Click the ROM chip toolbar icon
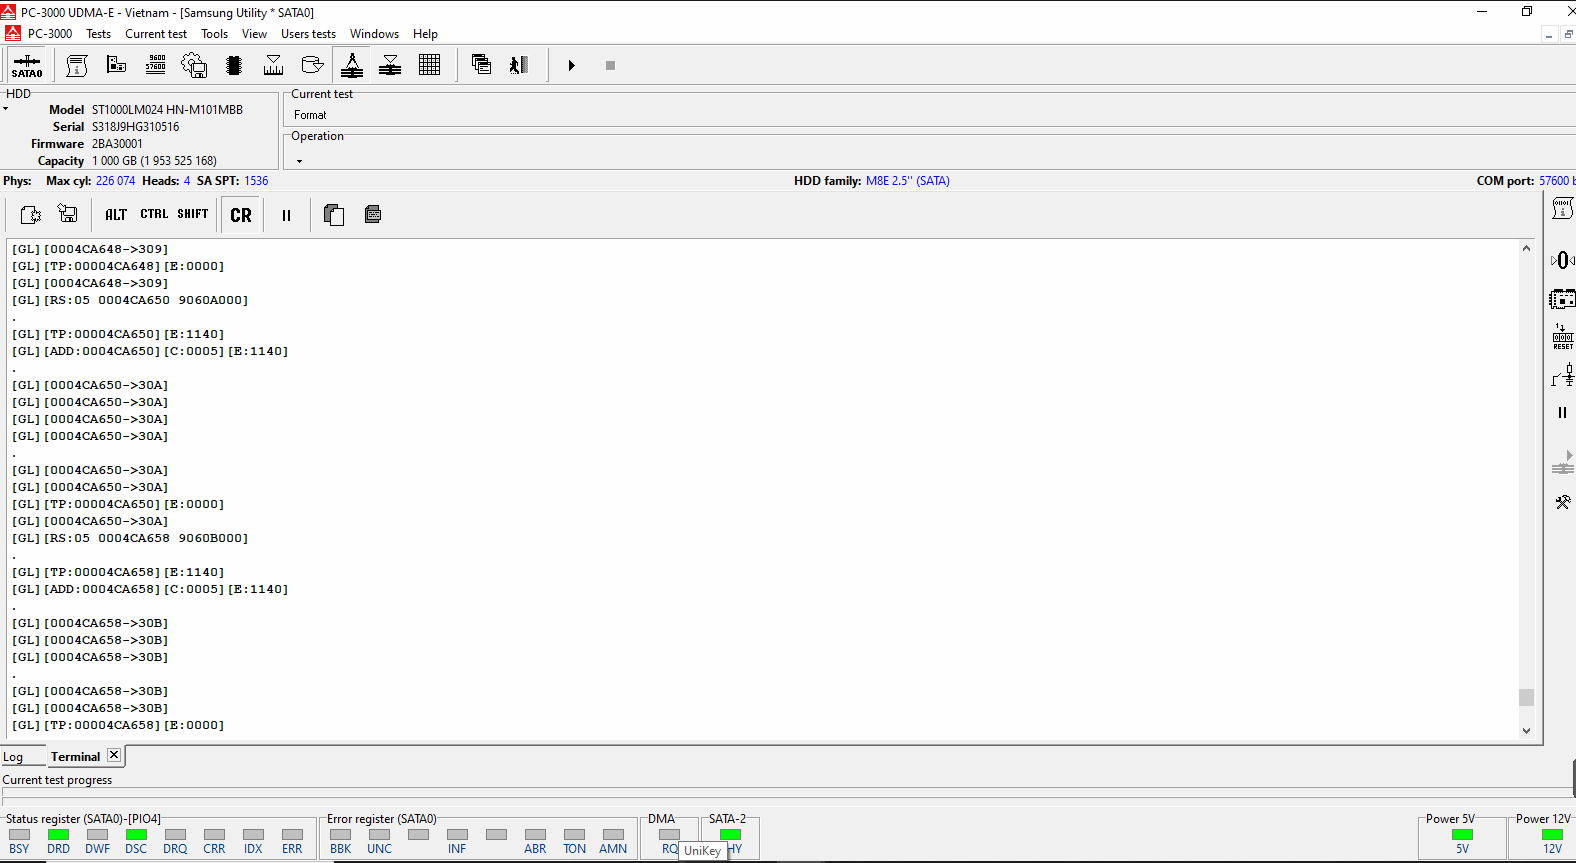1576x863 pixels. (234, 66)
